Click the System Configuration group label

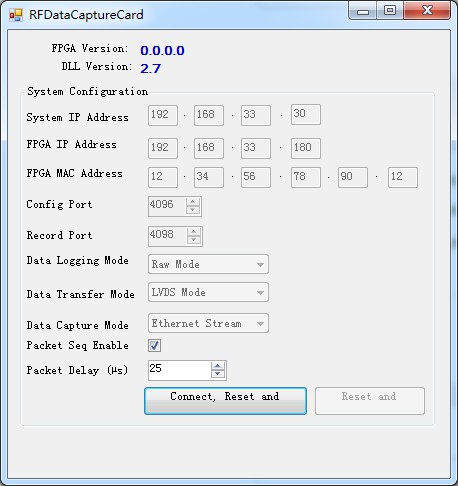(x=88, y=91)
